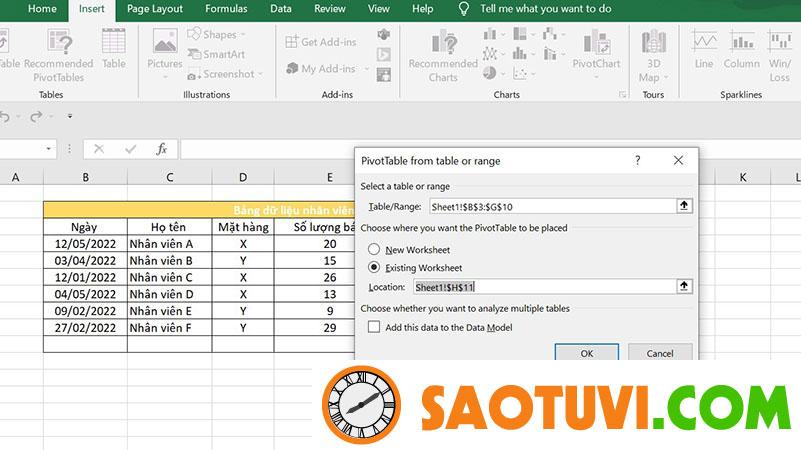Check Add this data to the Data Model

coord(374,327)
